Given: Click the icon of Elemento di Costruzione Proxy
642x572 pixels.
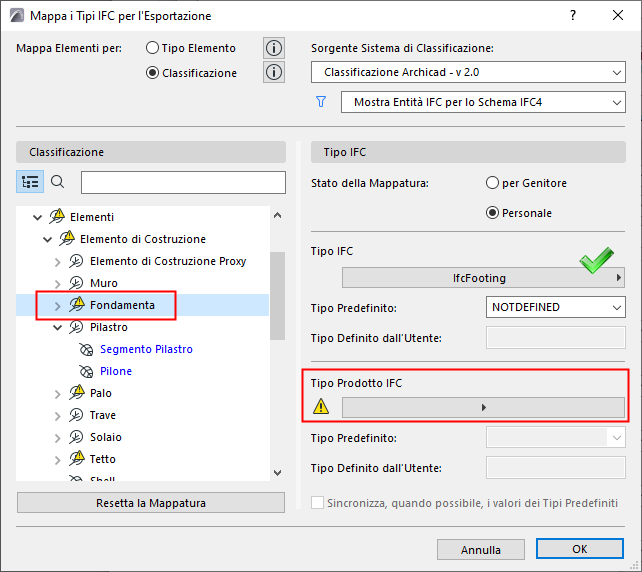Looking at the screenshot, I should (76, 261).
